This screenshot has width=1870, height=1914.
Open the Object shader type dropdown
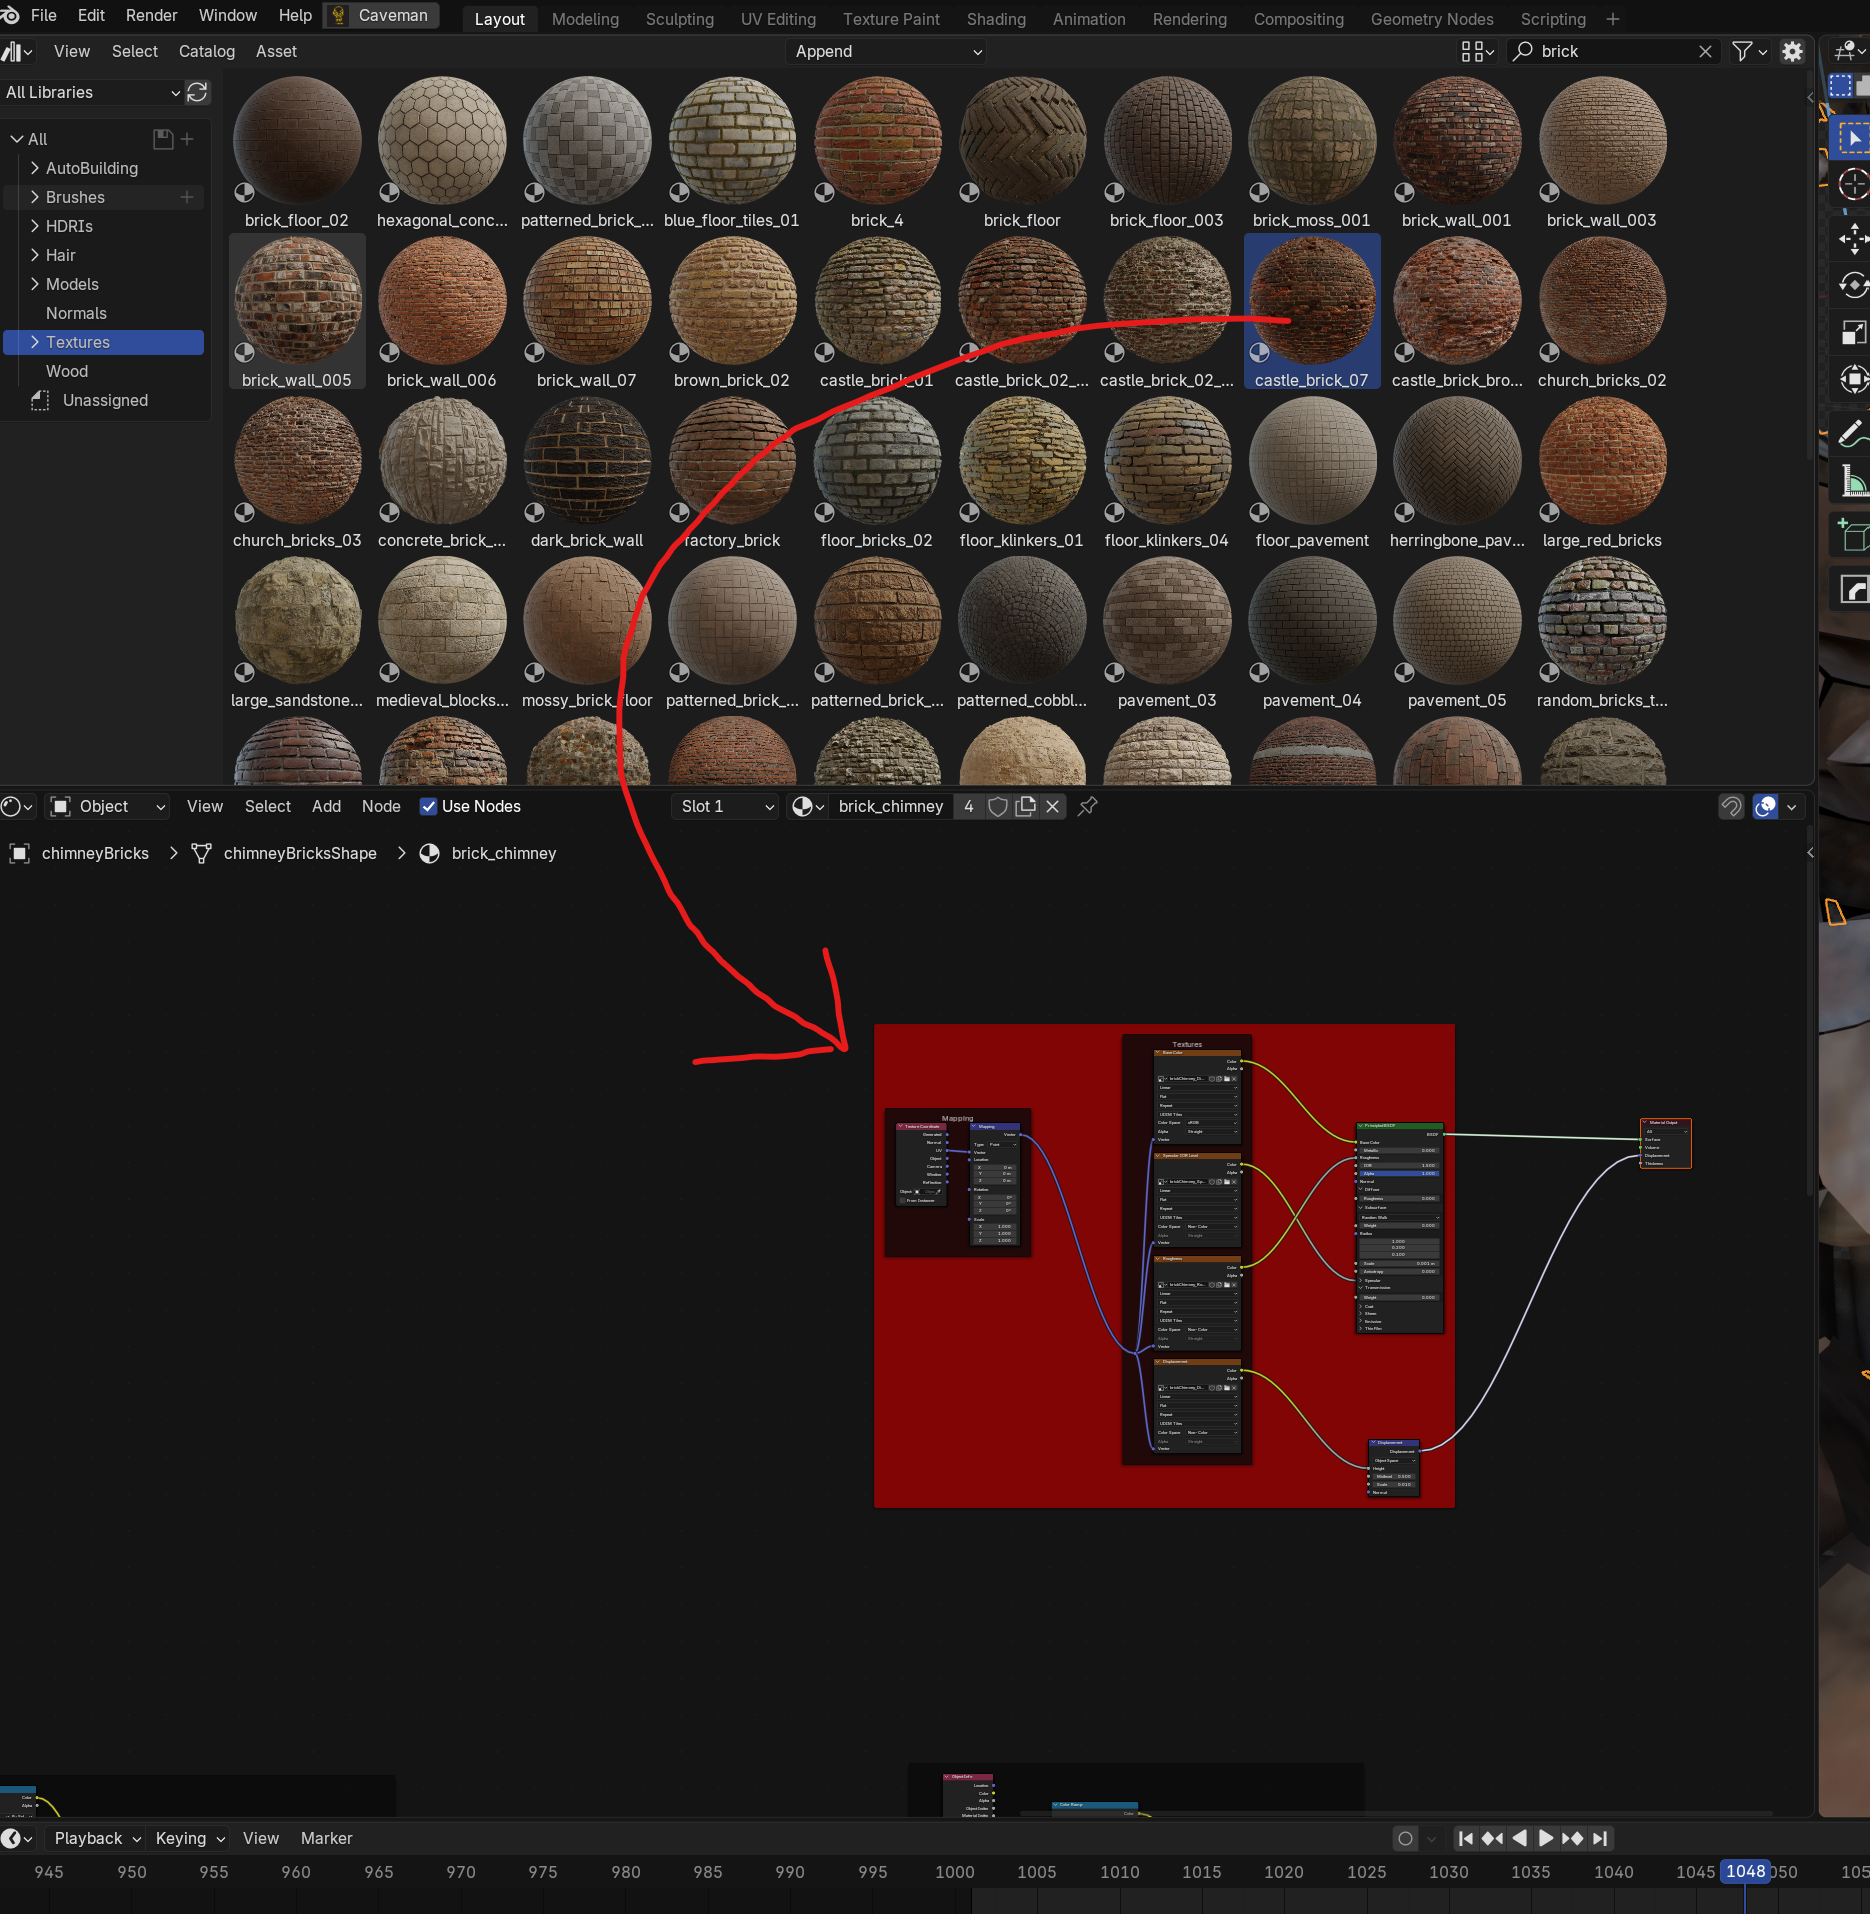pos(106,806)
